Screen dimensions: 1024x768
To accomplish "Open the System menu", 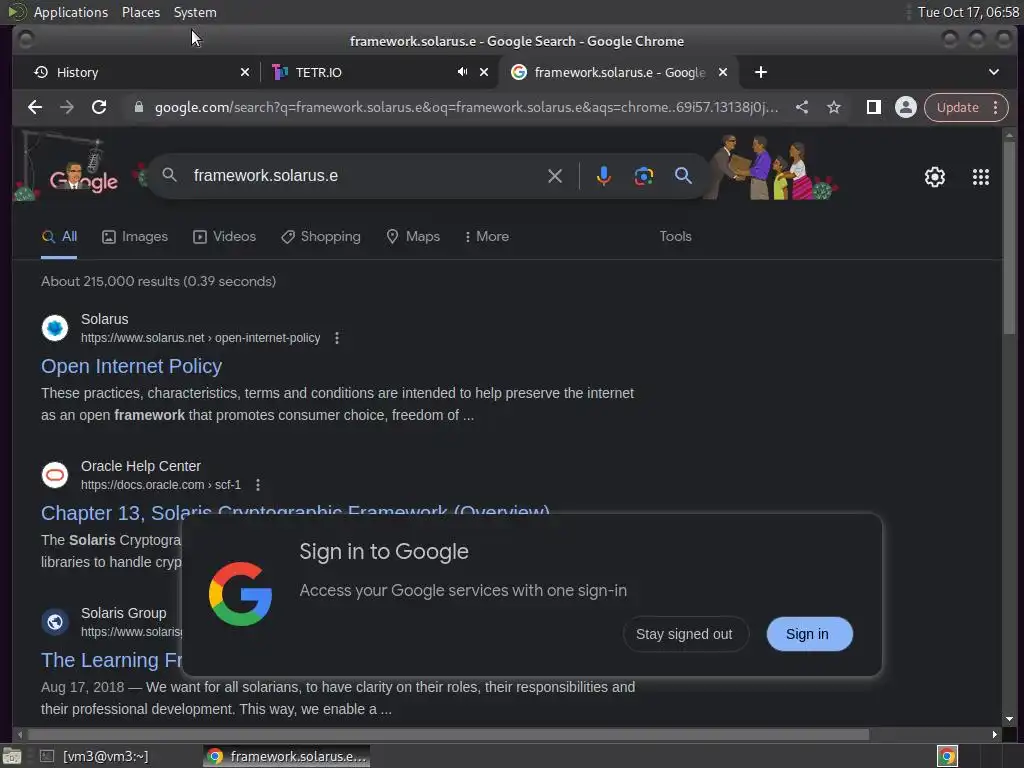I will (195, 12).
